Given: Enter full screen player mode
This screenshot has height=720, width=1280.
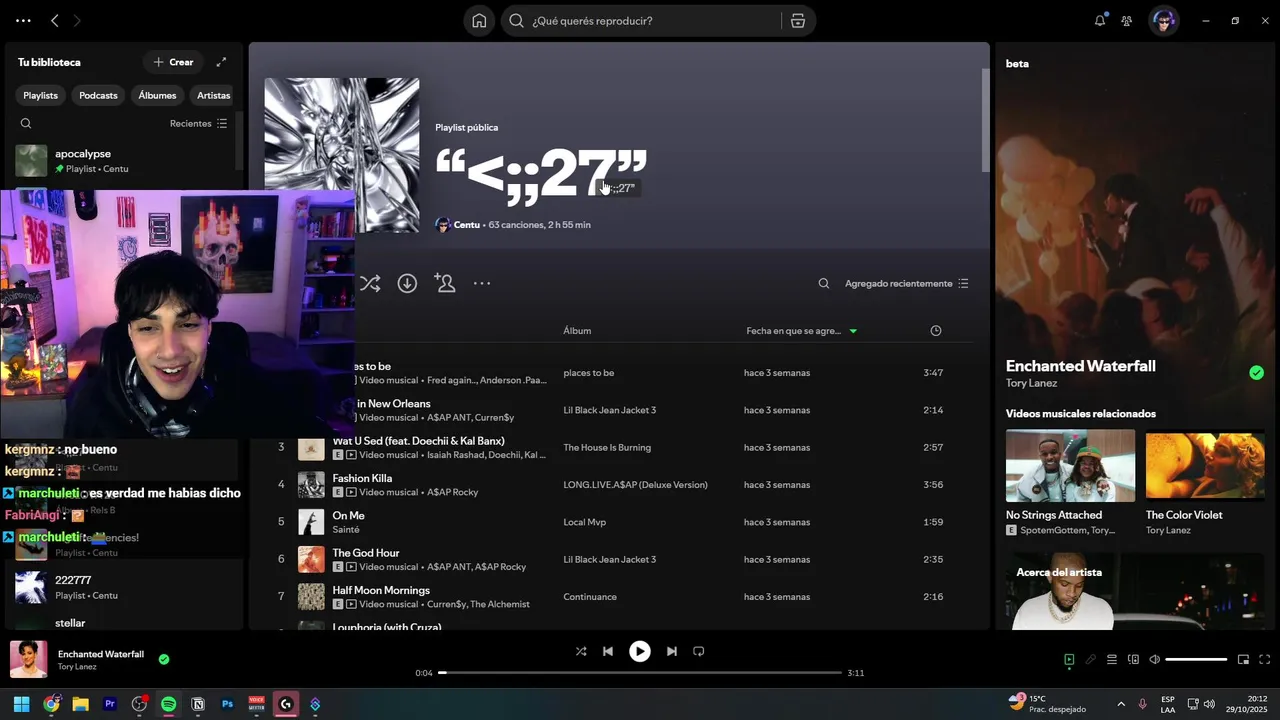Looking at the screenshot, I should point(1265,660).
